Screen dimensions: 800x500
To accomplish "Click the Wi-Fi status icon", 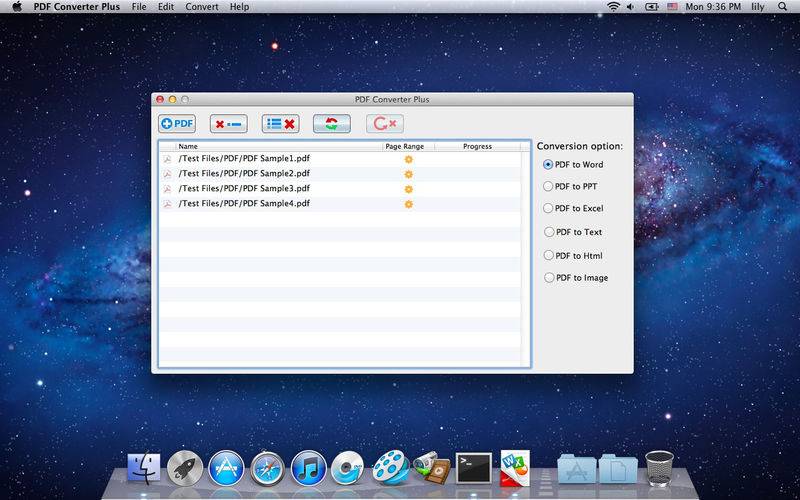I will point(613,7).
